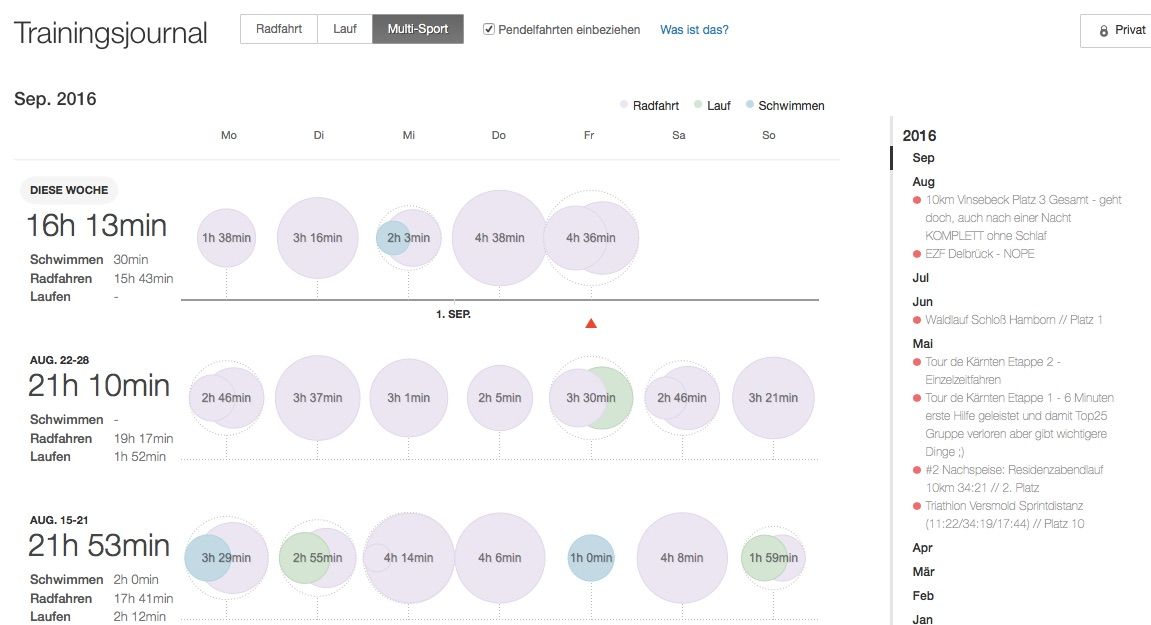
Task: Expand the Jul month in sidebar
Action: (921, 278)
